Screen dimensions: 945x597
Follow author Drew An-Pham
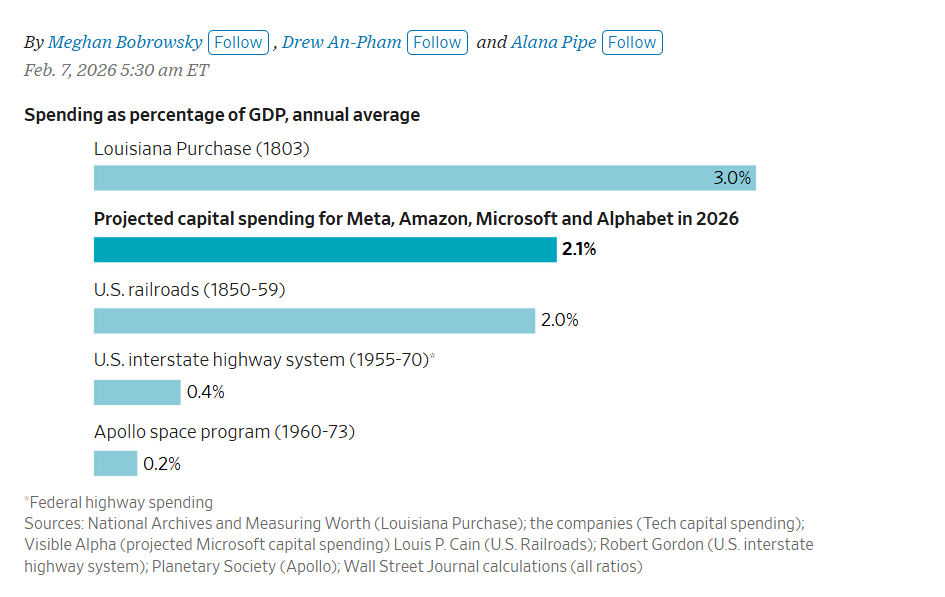pos(438,42)
